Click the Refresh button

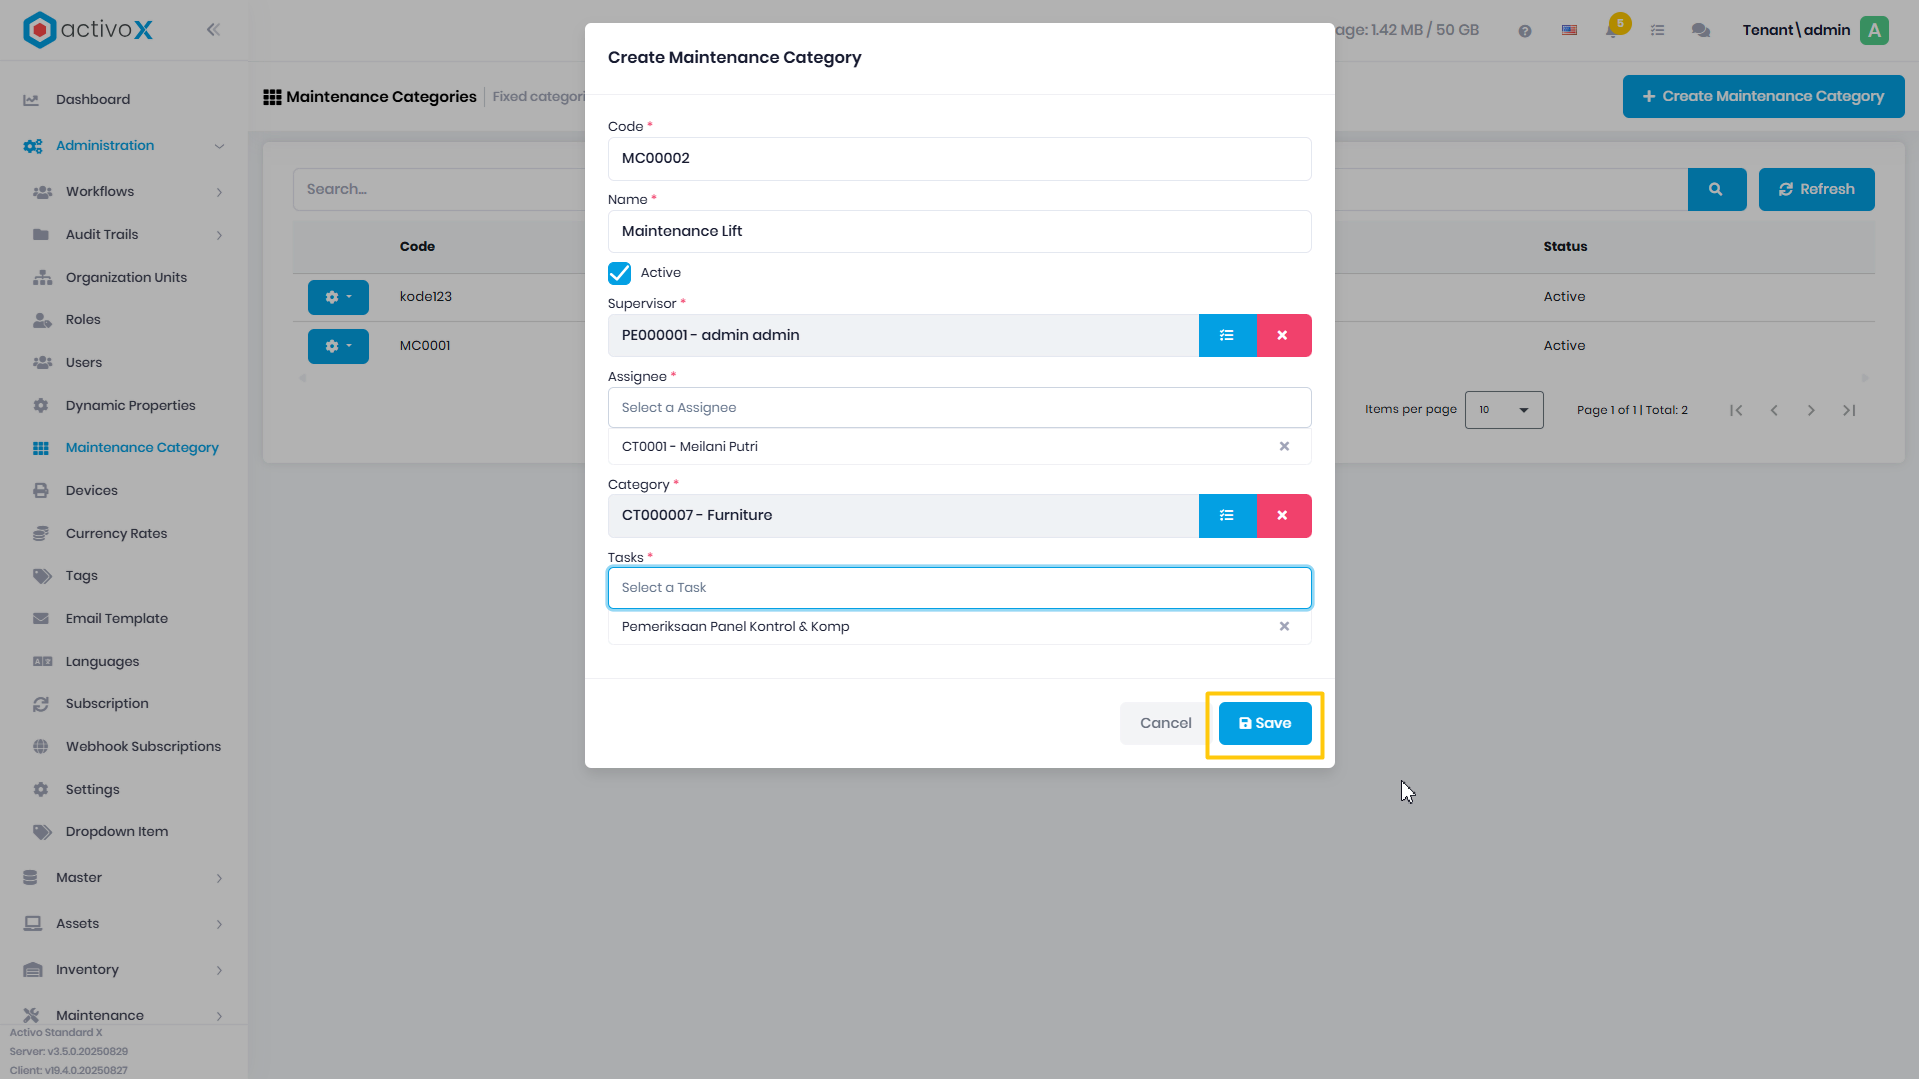click(1816, 190)
